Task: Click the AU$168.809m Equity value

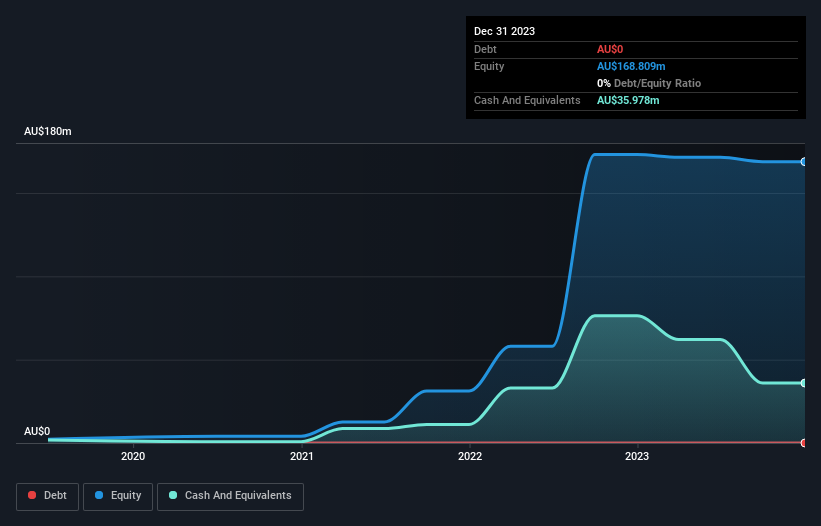Action: (x=631, y=66)
